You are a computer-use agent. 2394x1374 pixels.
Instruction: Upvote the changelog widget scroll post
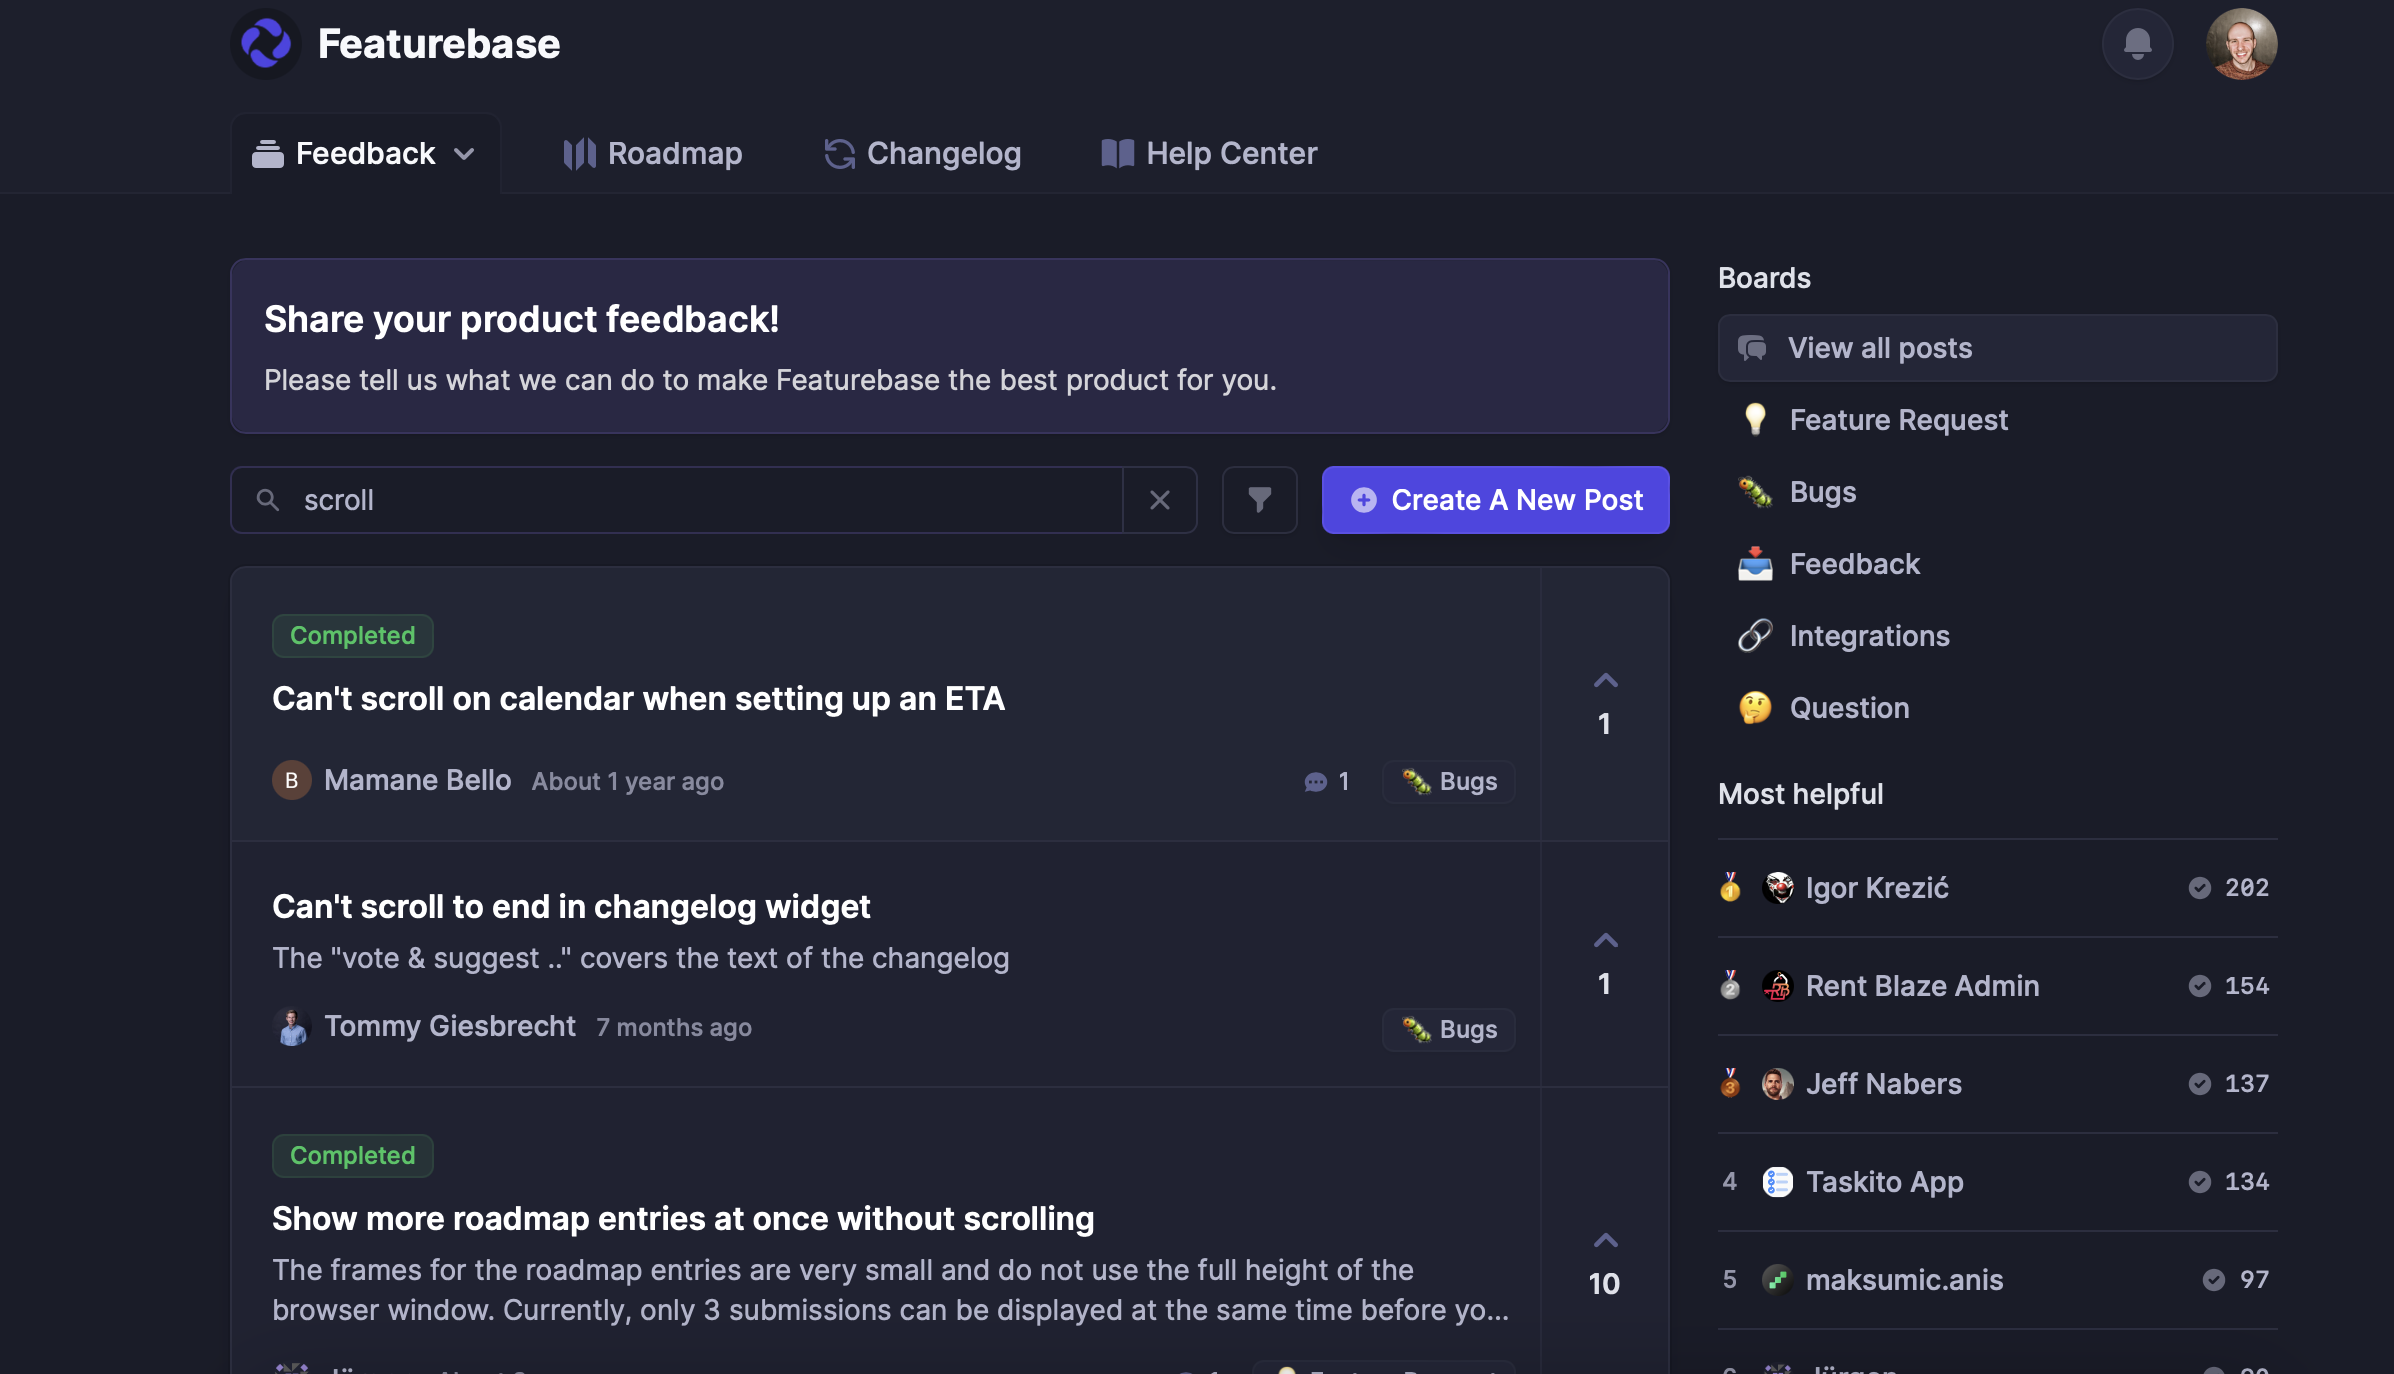tap(1605, 942)
